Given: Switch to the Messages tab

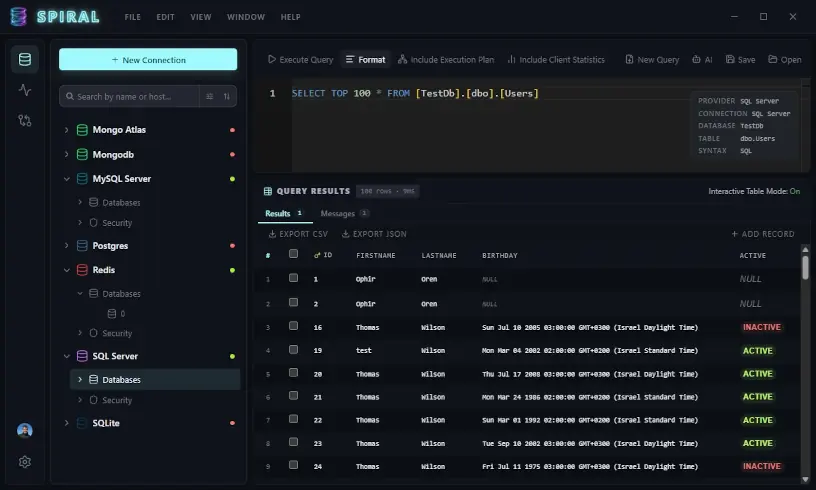Looking at the screenshot, I should pyautogui.click(x=345, y=213).
